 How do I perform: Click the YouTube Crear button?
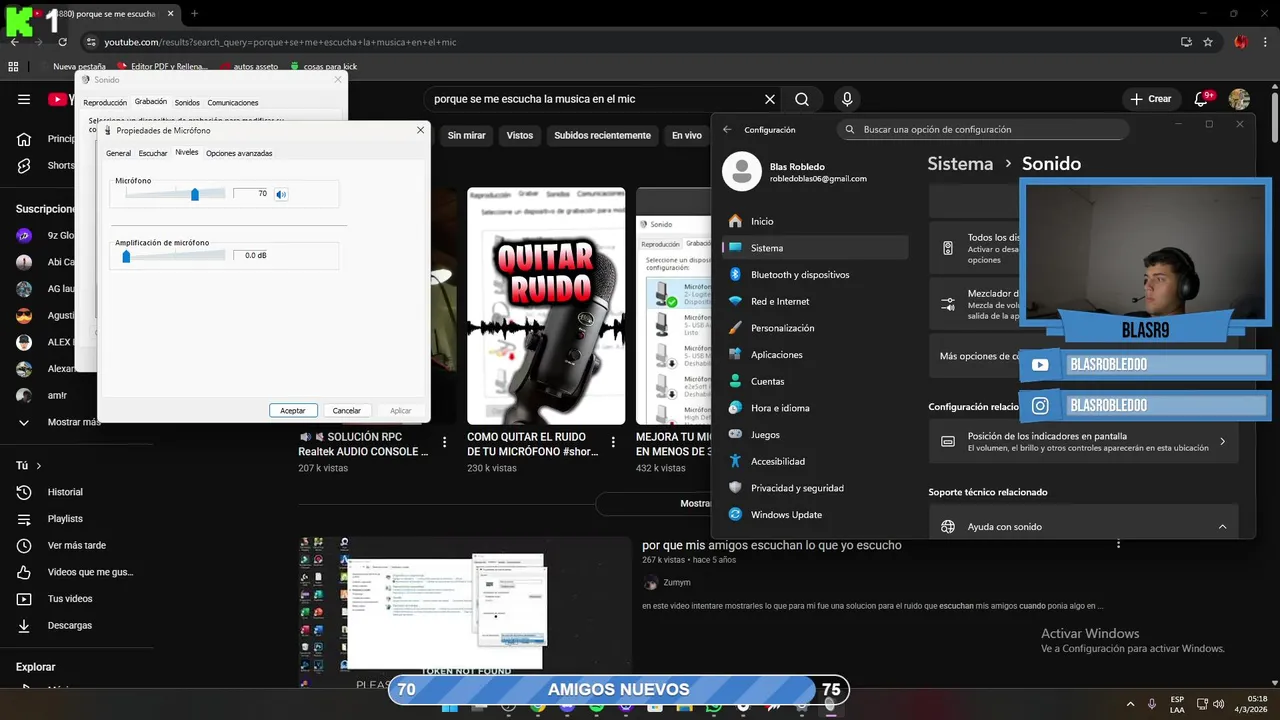[1150, 99]
